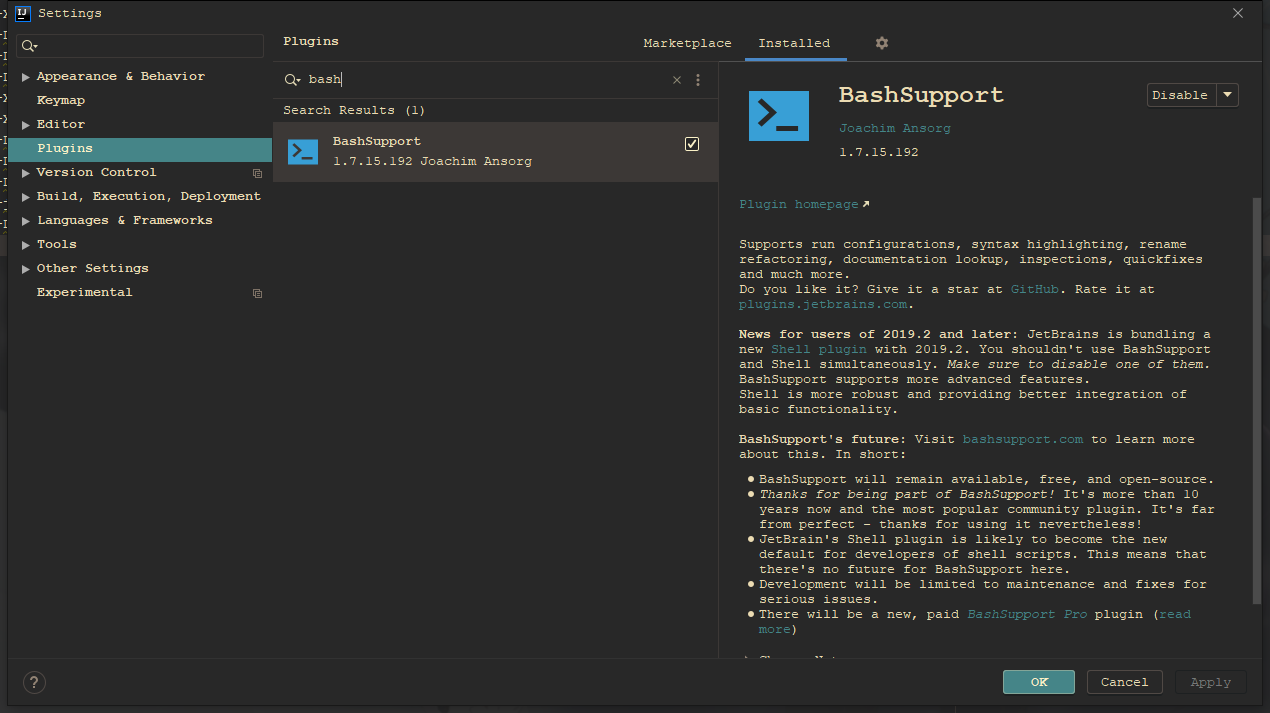1270x713 pixels.
Task: Expand Other Settings node
Action: (x=26, y=269)
